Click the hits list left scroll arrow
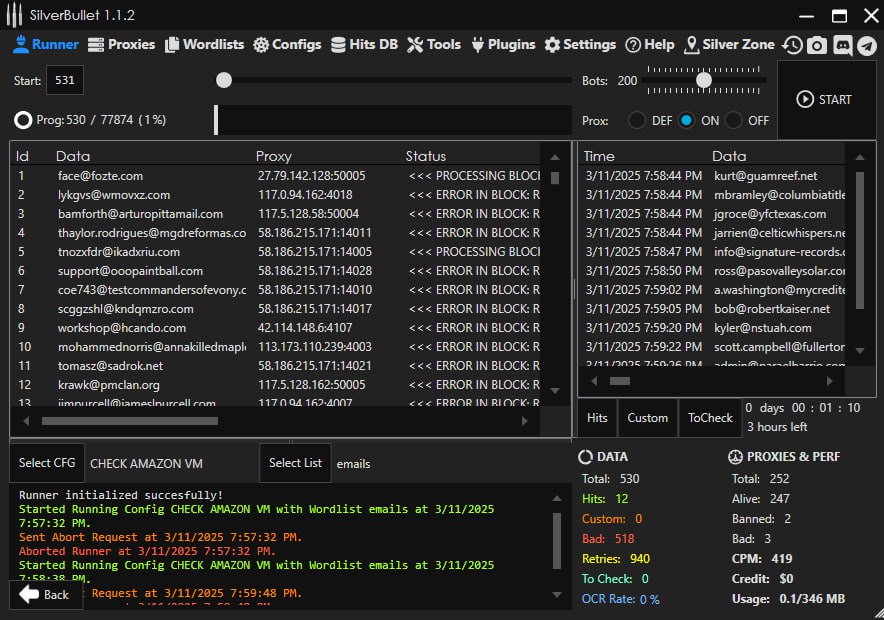884x620 pixels. tap(594, 381)
